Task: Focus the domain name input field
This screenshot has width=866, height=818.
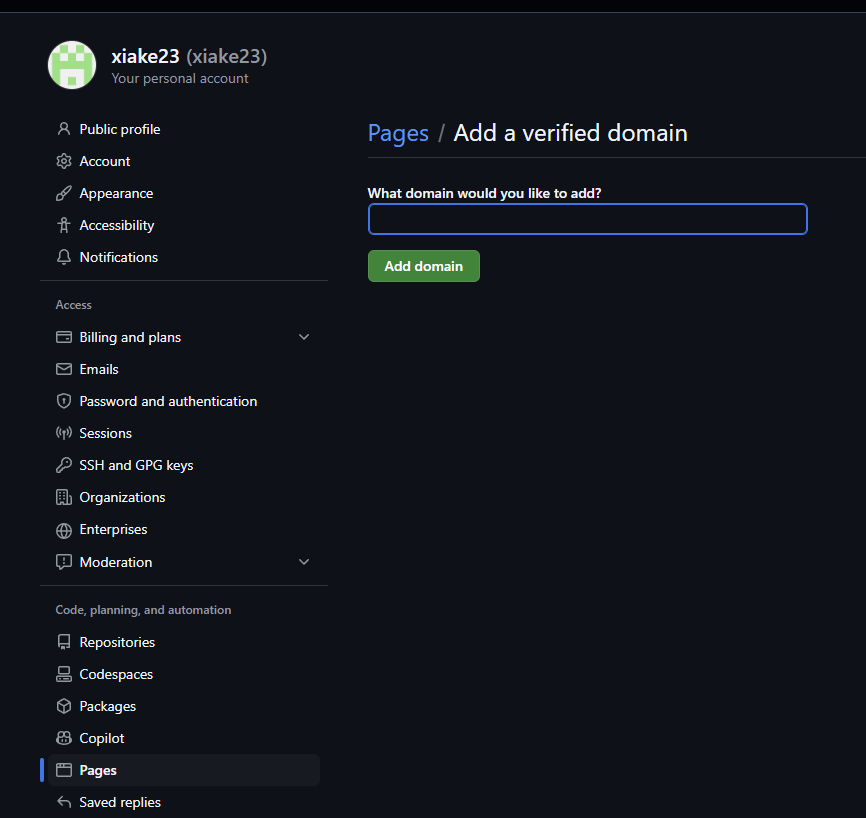Action: coord(588,219)
